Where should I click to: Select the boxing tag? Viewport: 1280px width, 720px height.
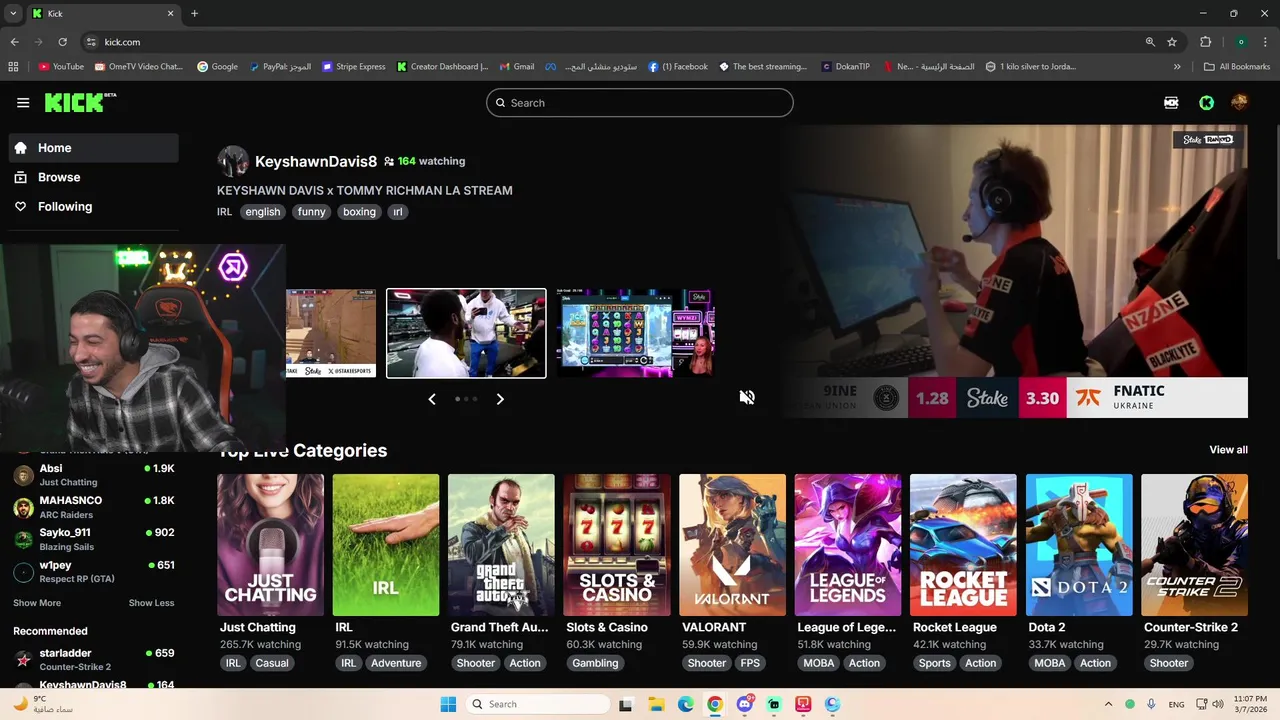point(359,212)
